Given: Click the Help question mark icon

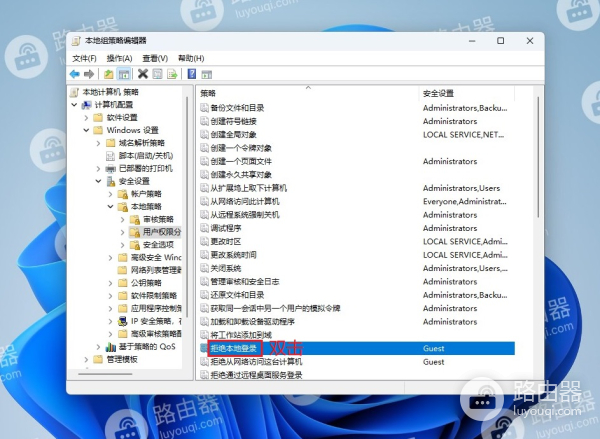Looking at the screenshot, I should (x=192, y=74).
